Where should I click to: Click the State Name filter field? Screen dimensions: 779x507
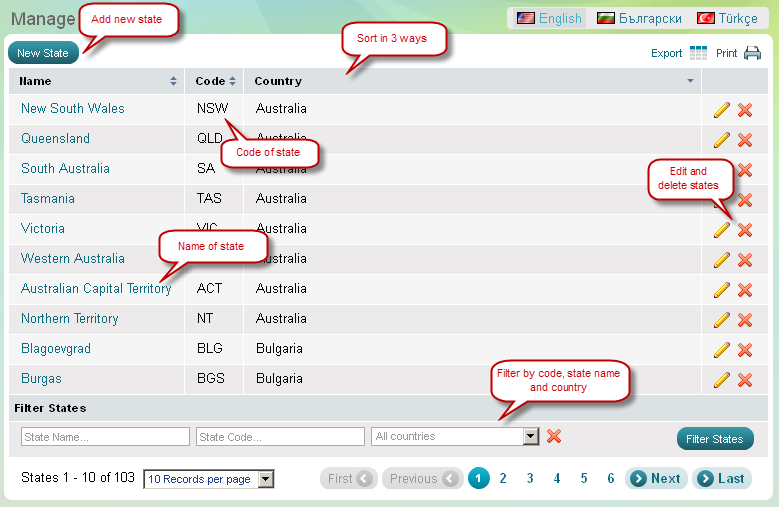click(x=105, y=437)
